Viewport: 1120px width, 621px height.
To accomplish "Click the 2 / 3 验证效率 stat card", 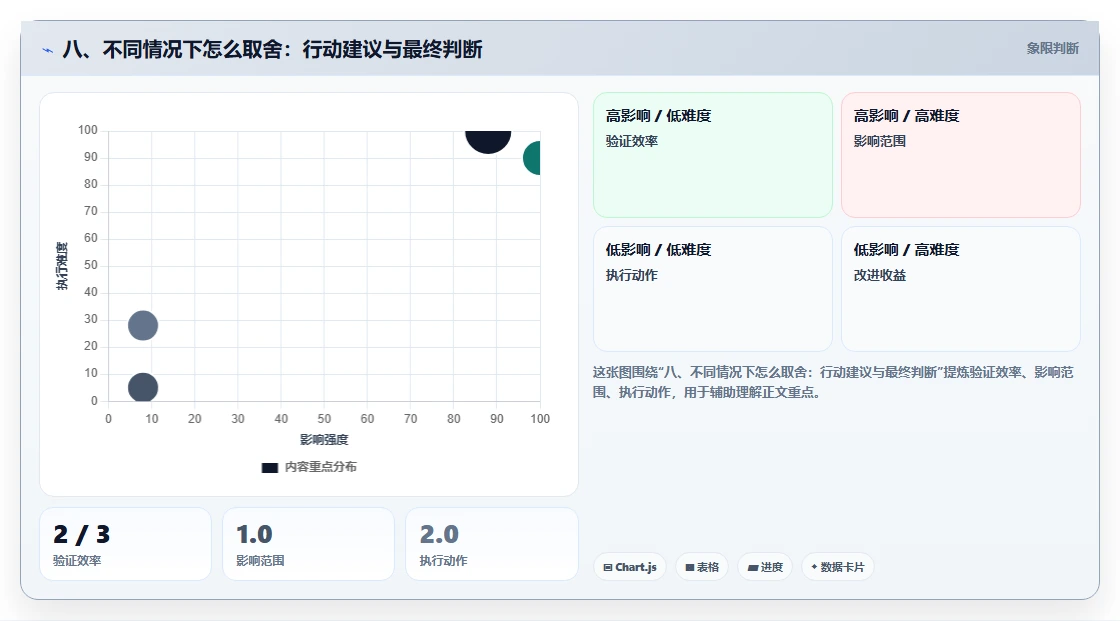I will pos(126,544).
